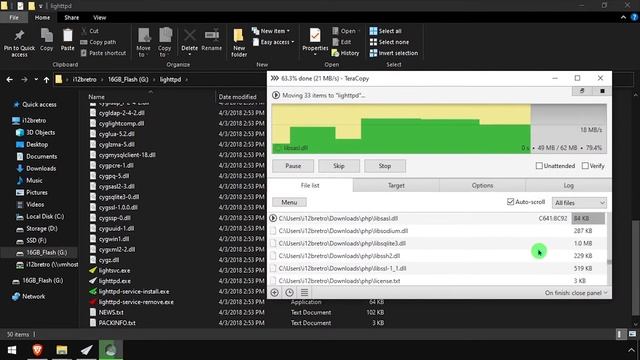Image resolution: width=640 pixels, height=360 pixels.
Task: Switch to TeraCopy Log tab
Action: (569, 185)
